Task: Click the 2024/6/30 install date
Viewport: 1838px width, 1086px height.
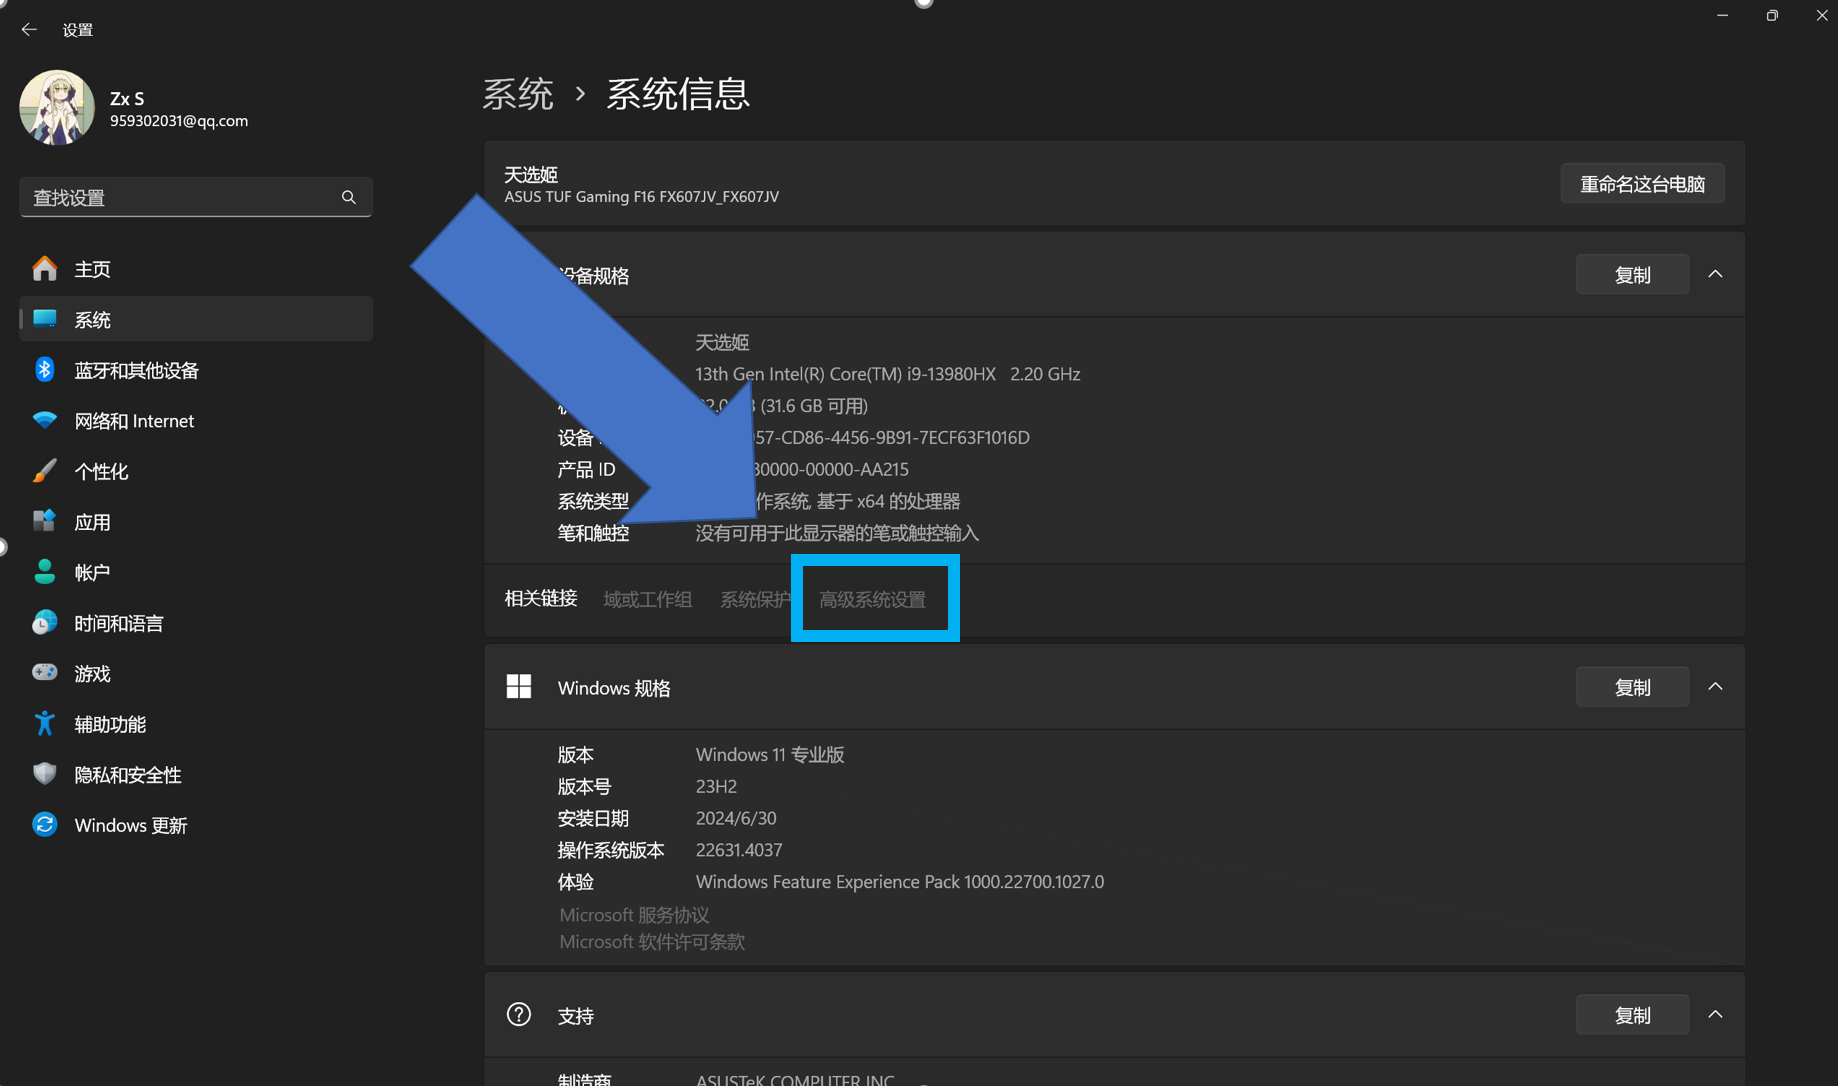Action: (x=736, y=819)
